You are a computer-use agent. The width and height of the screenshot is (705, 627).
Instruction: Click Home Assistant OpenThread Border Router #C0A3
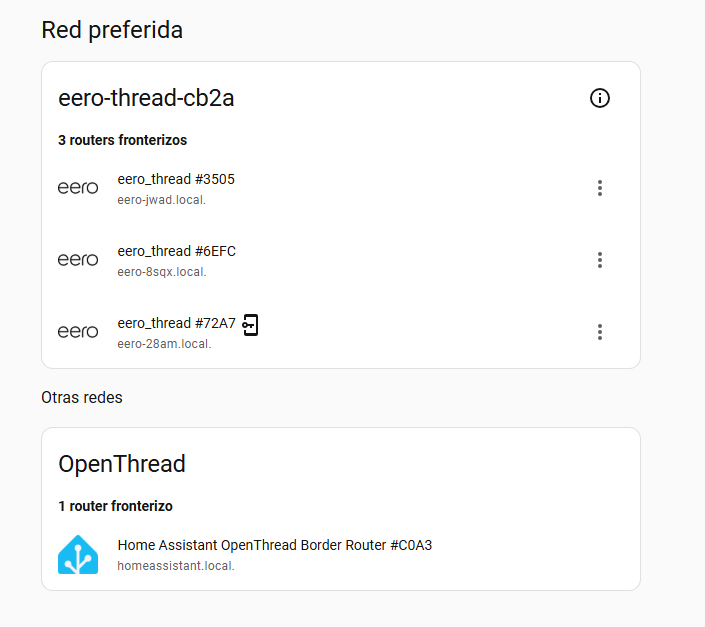click(x=274, y=545)
